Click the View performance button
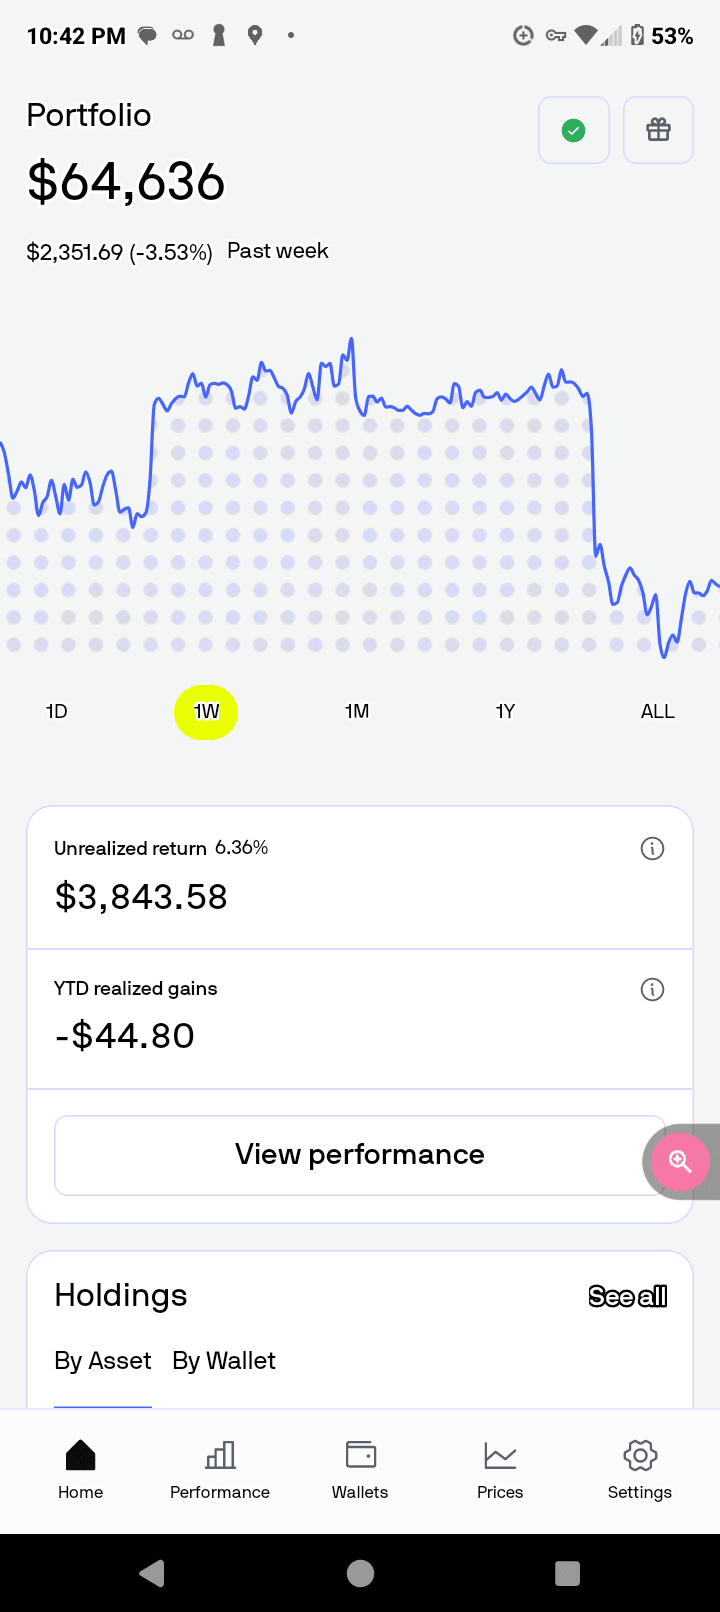 [x=360, y=1155]
